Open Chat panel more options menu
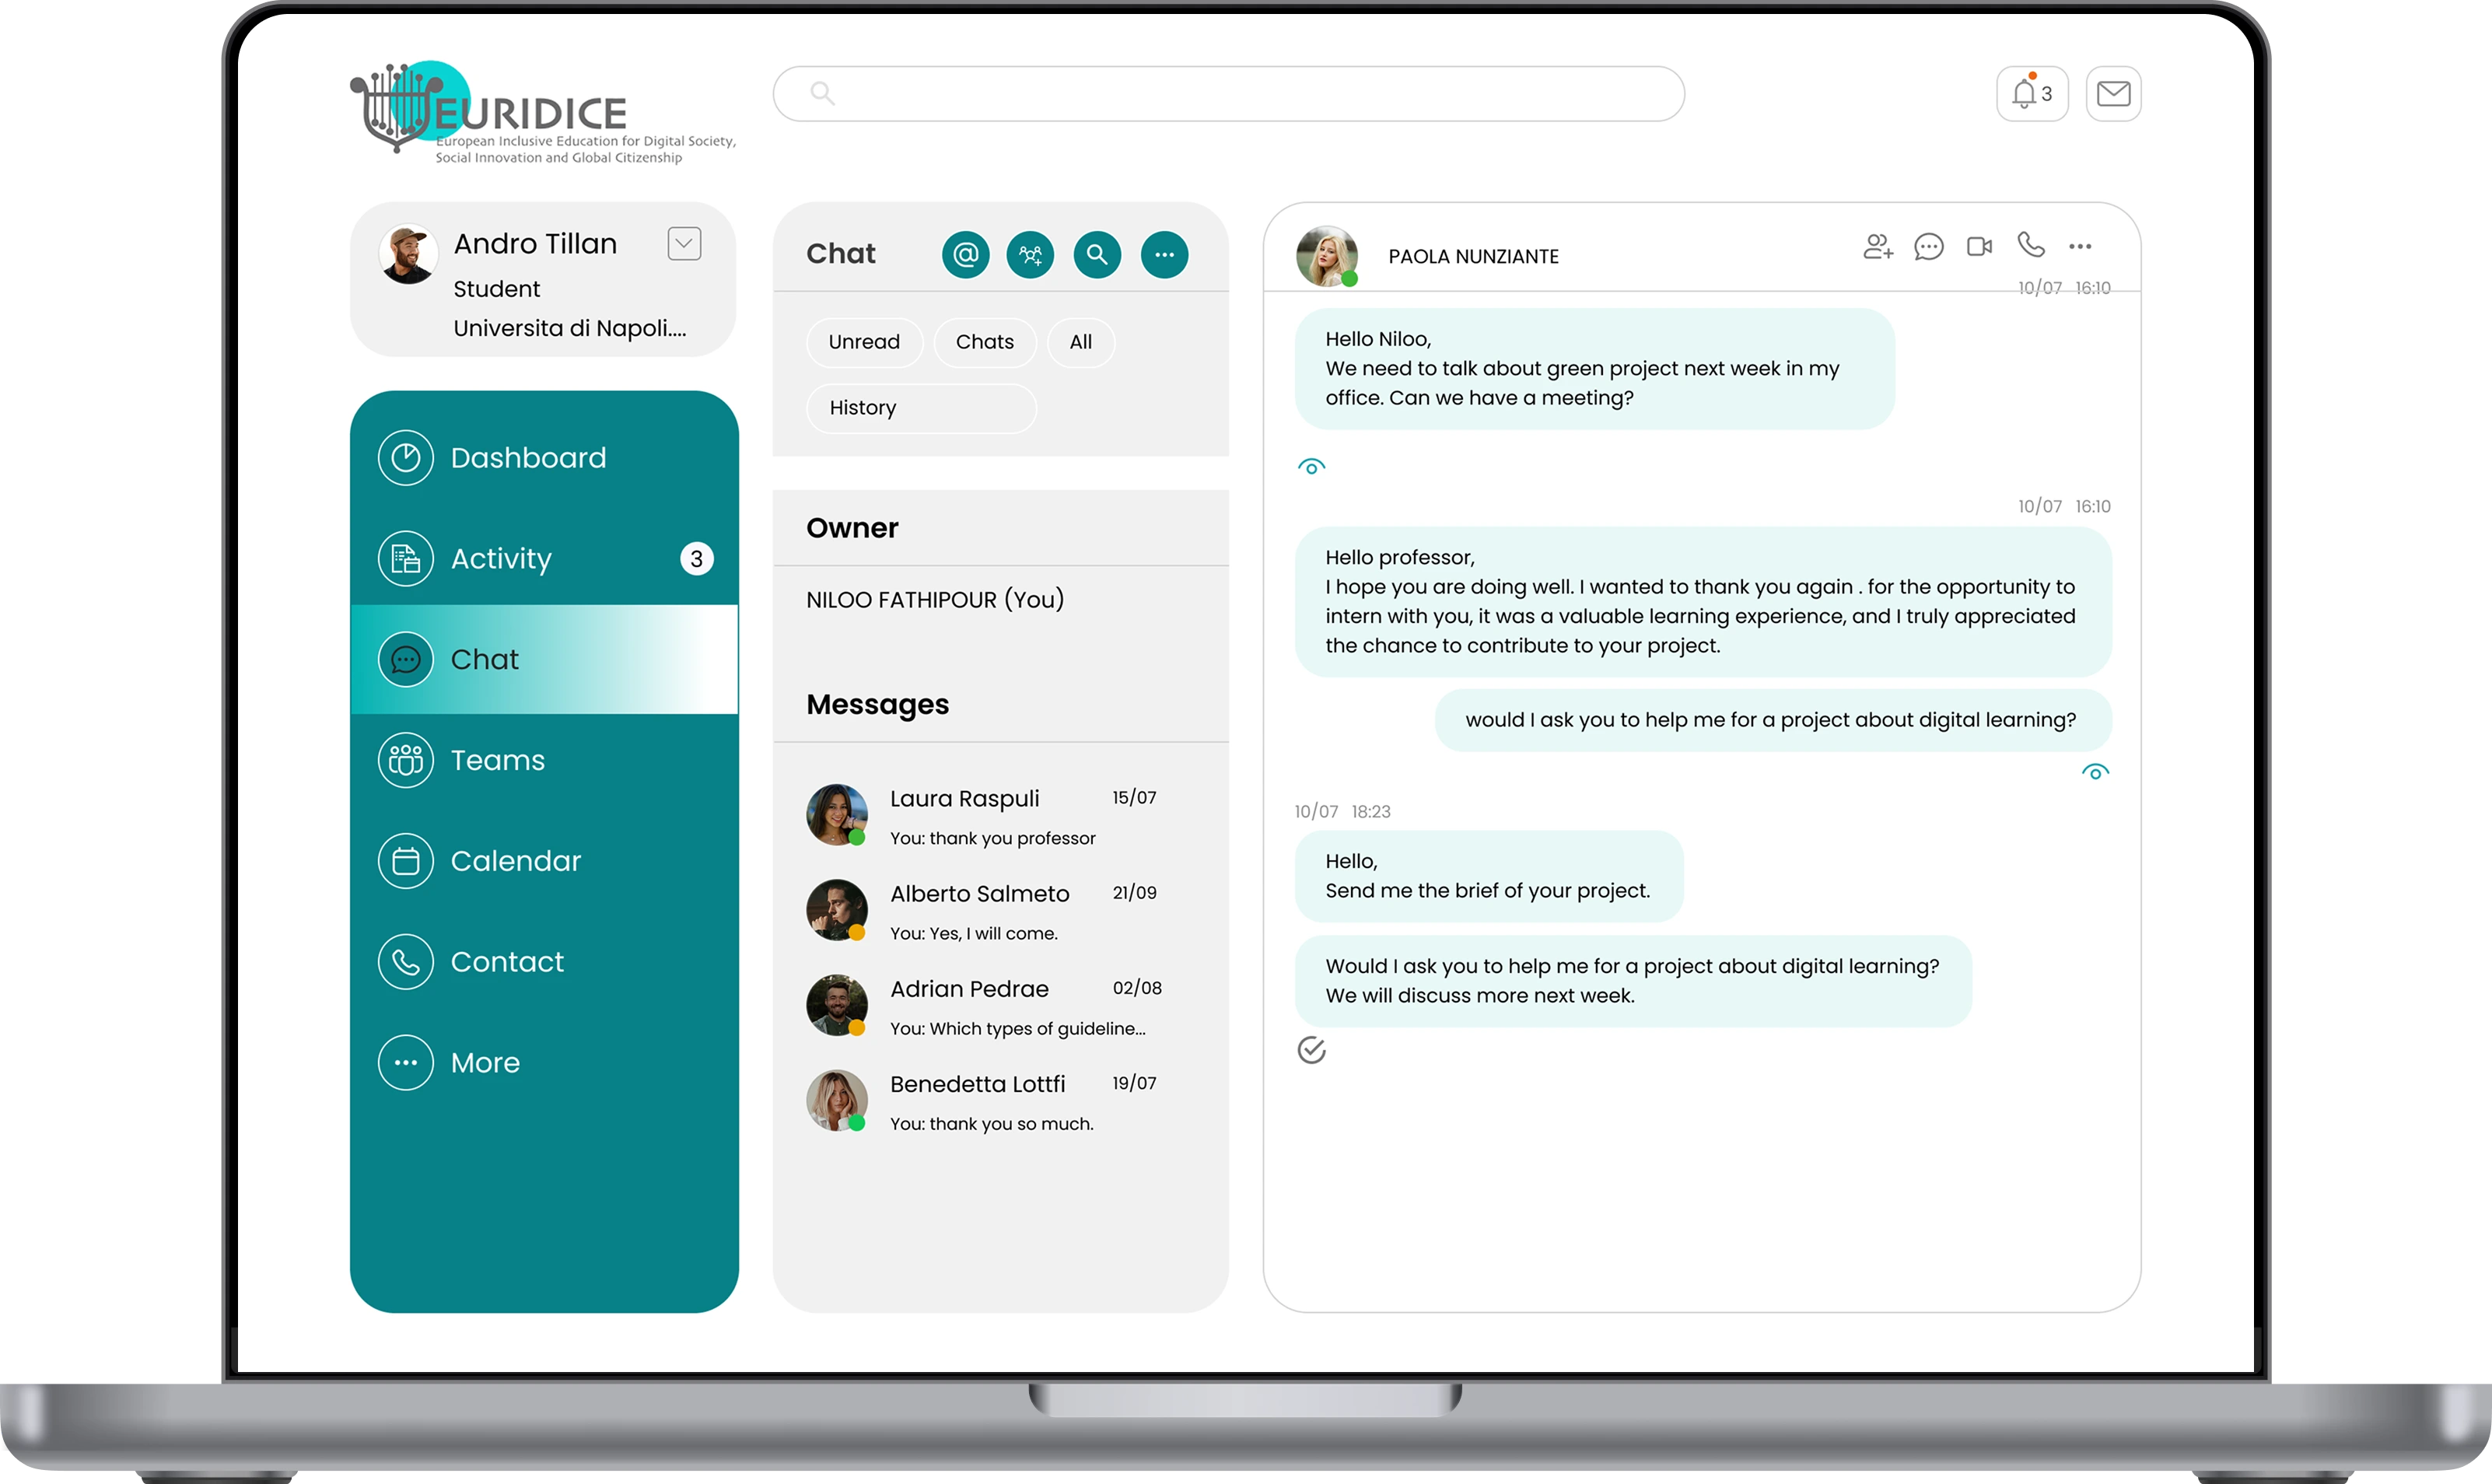Screen dimensions: 2492x1484 (1164, 255)
